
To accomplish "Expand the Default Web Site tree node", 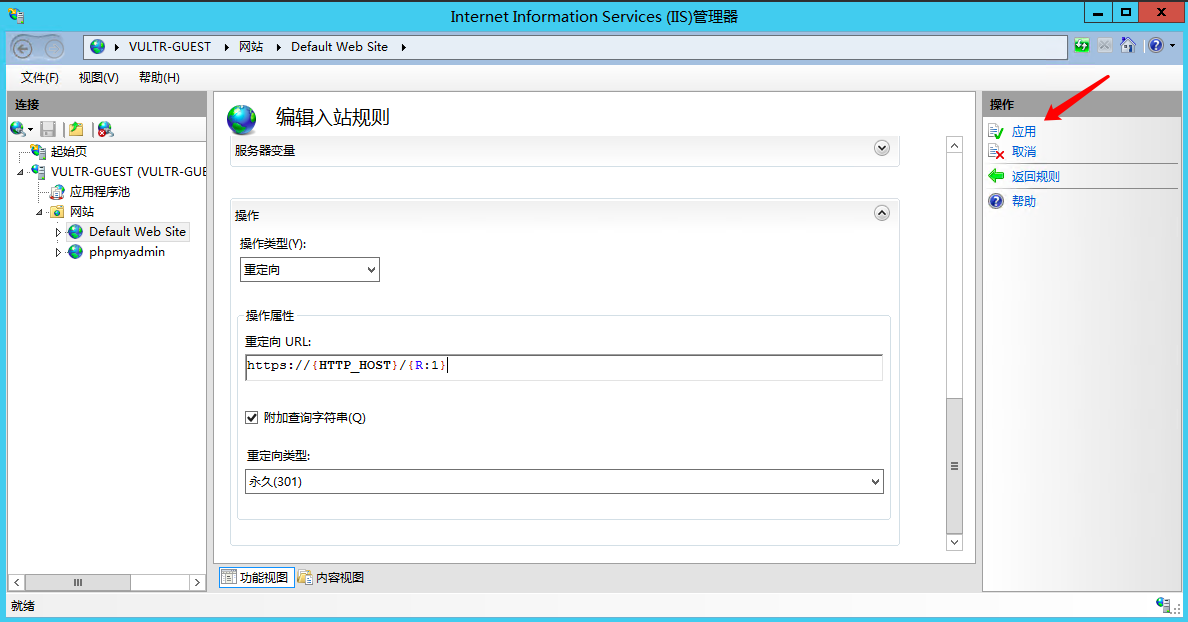I will point(58,232).
